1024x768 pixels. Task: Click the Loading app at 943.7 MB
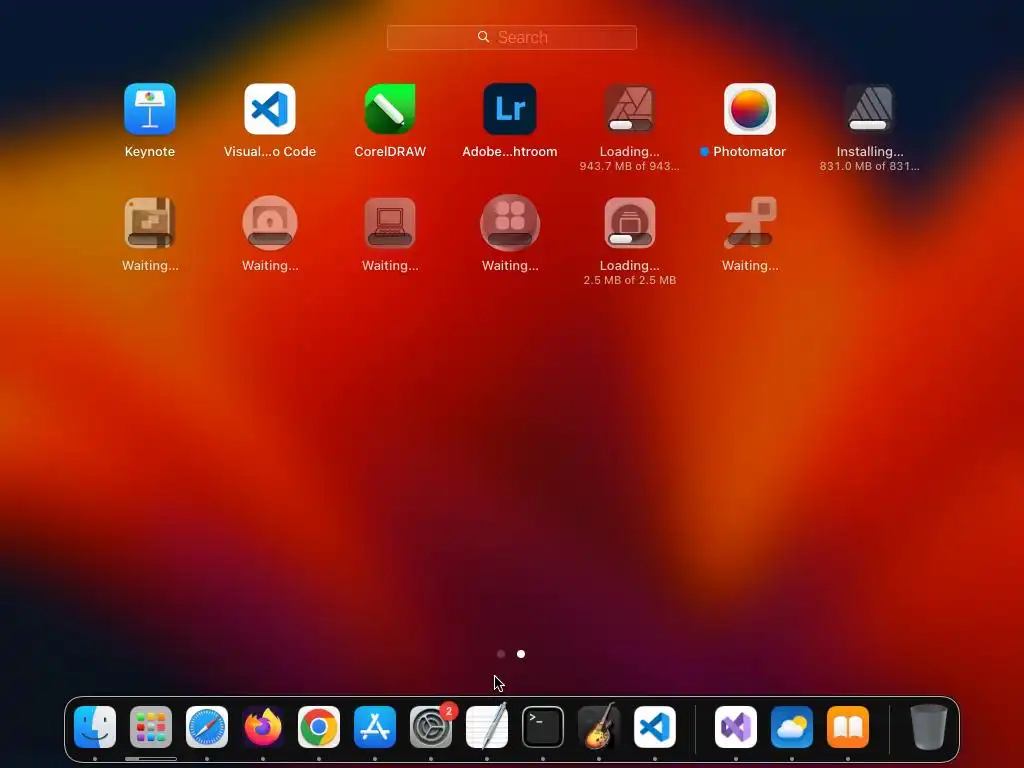[630, 109]
